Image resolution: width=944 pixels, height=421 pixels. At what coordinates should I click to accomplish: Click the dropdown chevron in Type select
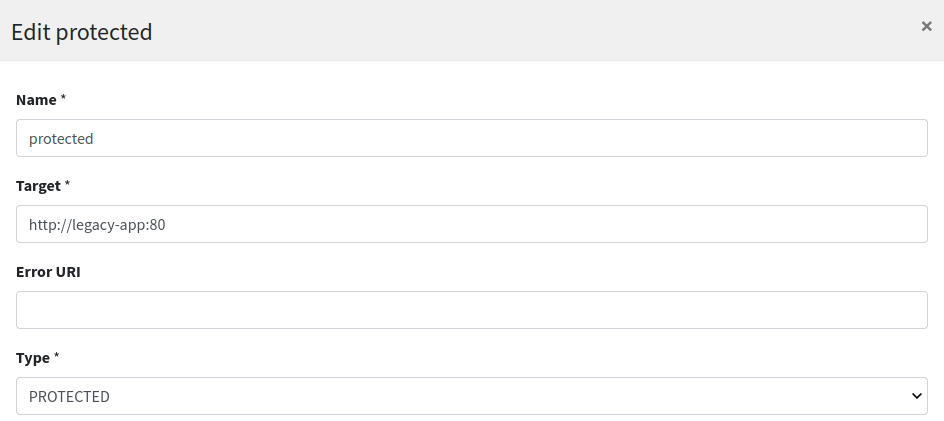916,396
